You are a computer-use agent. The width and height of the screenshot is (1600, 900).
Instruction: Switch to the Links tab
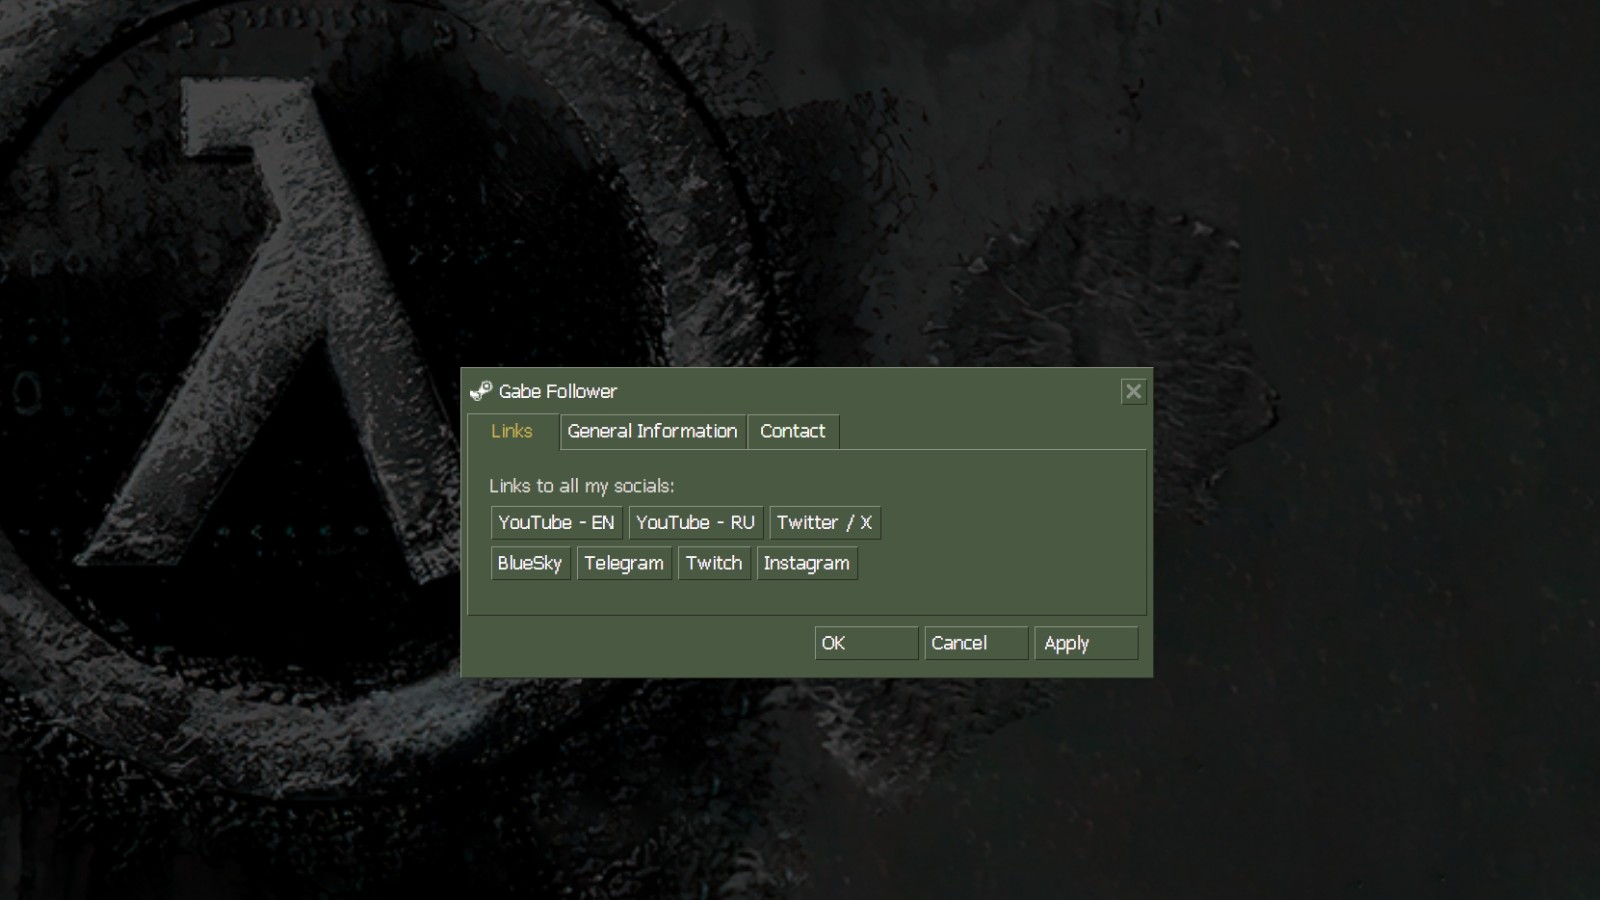[512, 431]
